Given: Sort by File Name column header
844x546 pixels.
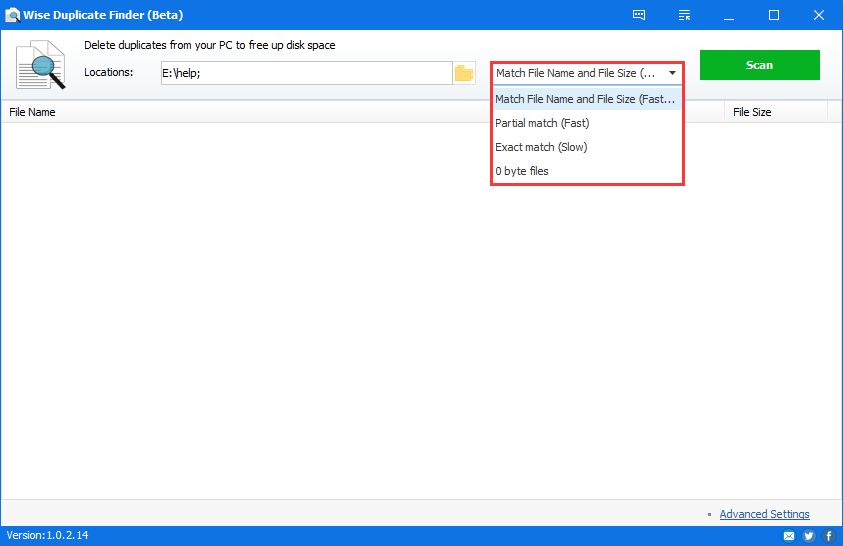Looking at the screenshot, I should tap(32, 112).
